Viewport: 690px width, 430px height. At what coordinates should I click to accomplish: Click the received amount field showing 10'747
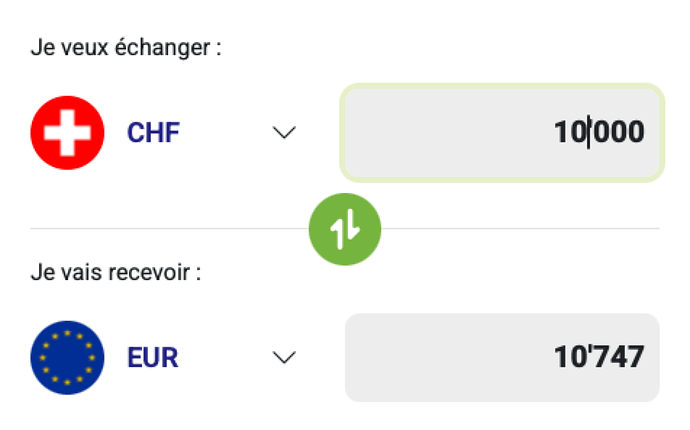tap(501, 357)
